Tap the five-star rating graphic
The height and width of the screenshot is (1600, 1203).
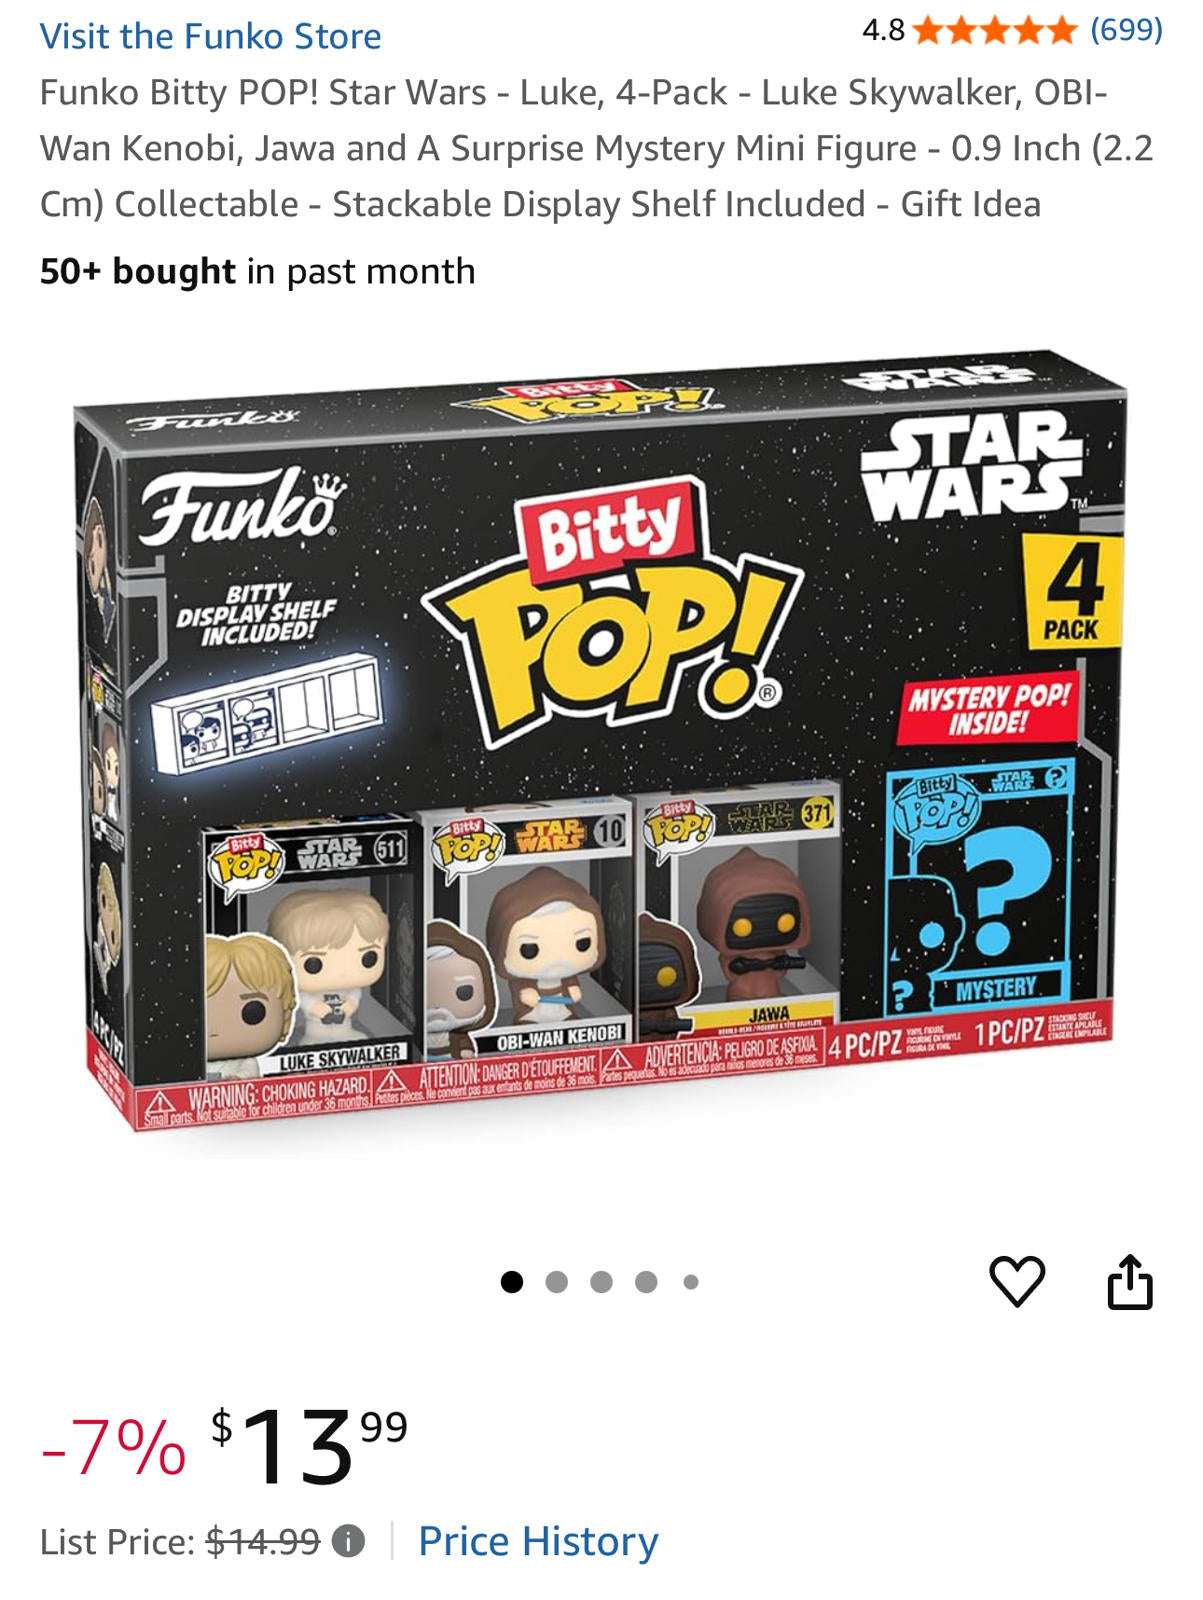tap(996, 31)
